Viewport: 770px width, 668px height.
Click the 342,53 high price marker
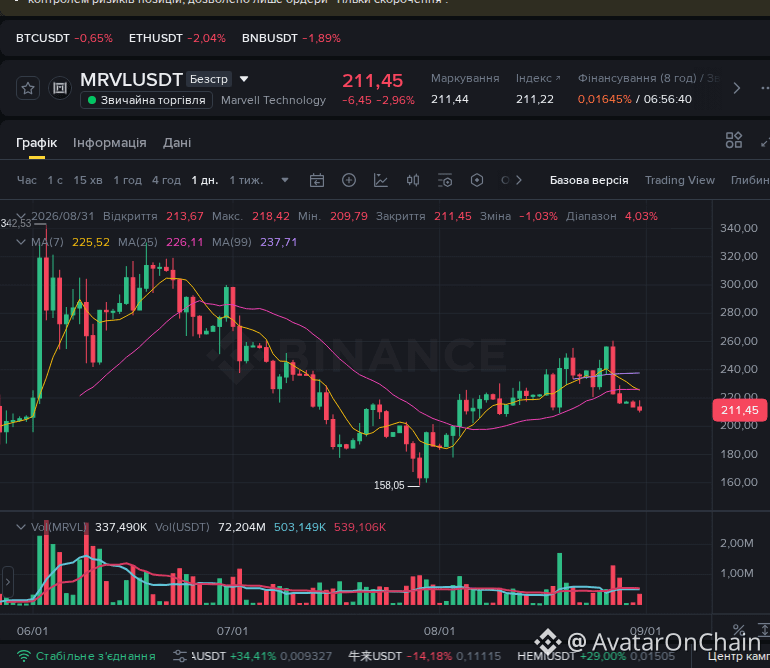click(16, 223)
